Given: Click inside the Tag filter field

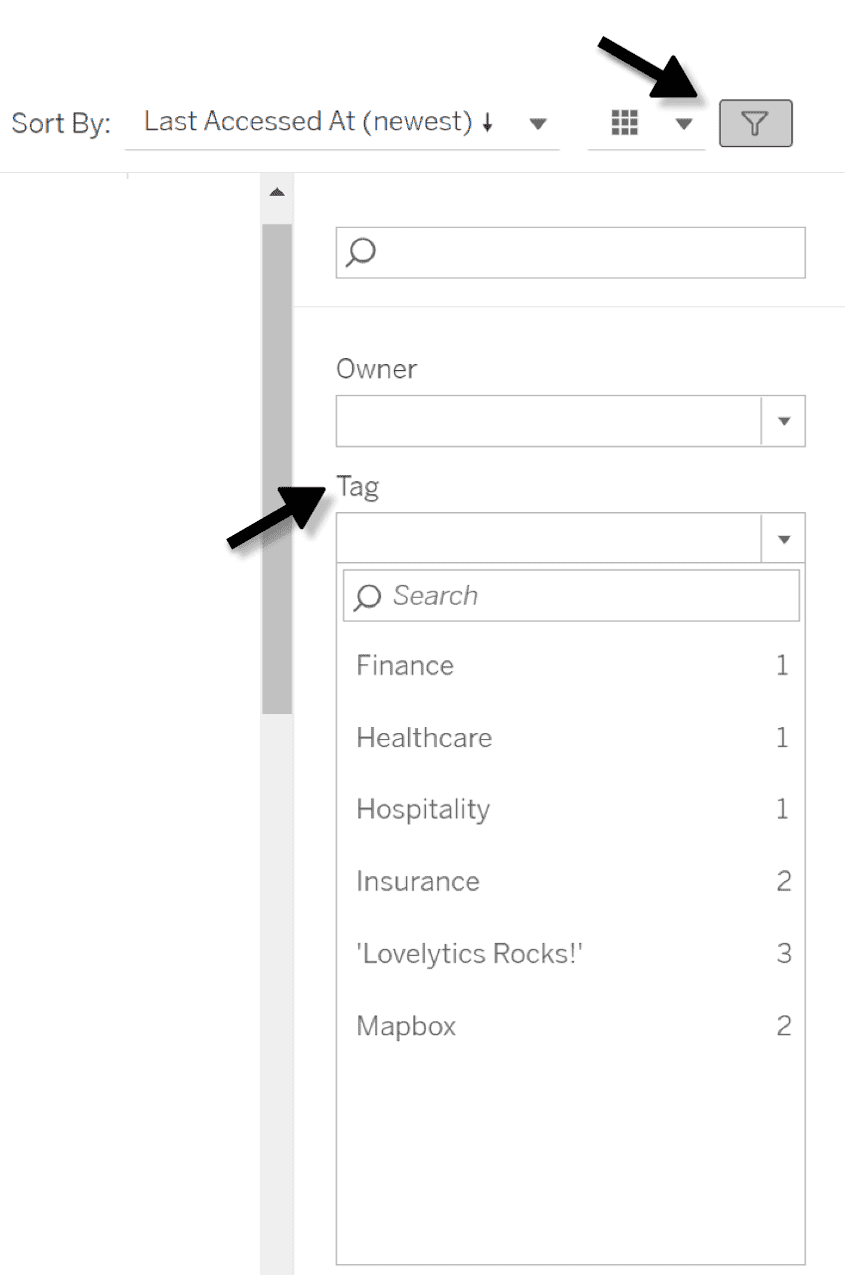Looking at the screenshot, I should [548, 539].
